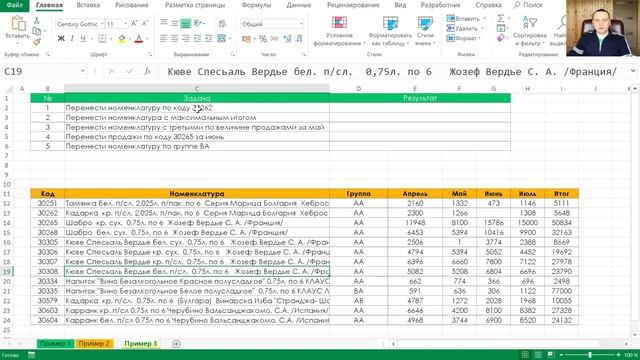Click the text orientation icon
The width and height of the screenshot is (640, 360).
[x=198, y=23]
